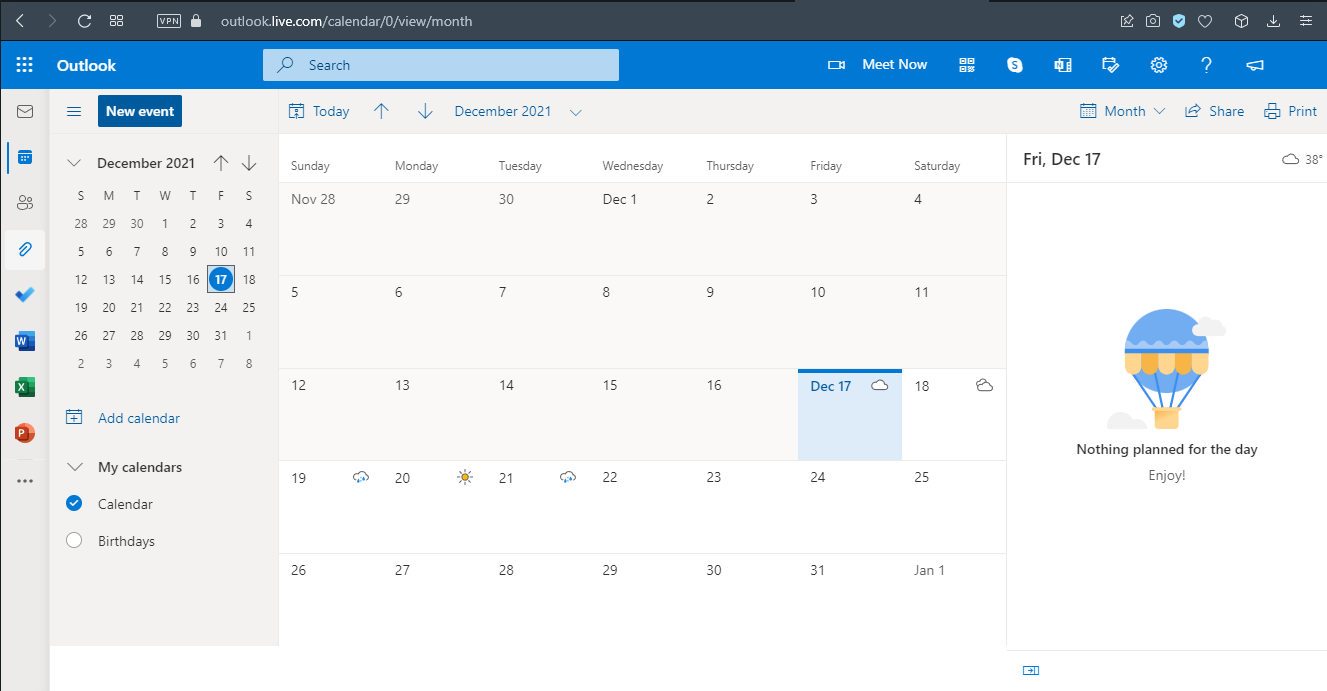Open the Skype icon in header
Image resolution: width=1327 pixels, height=691 pixels.
click(x=1015, y=65)
